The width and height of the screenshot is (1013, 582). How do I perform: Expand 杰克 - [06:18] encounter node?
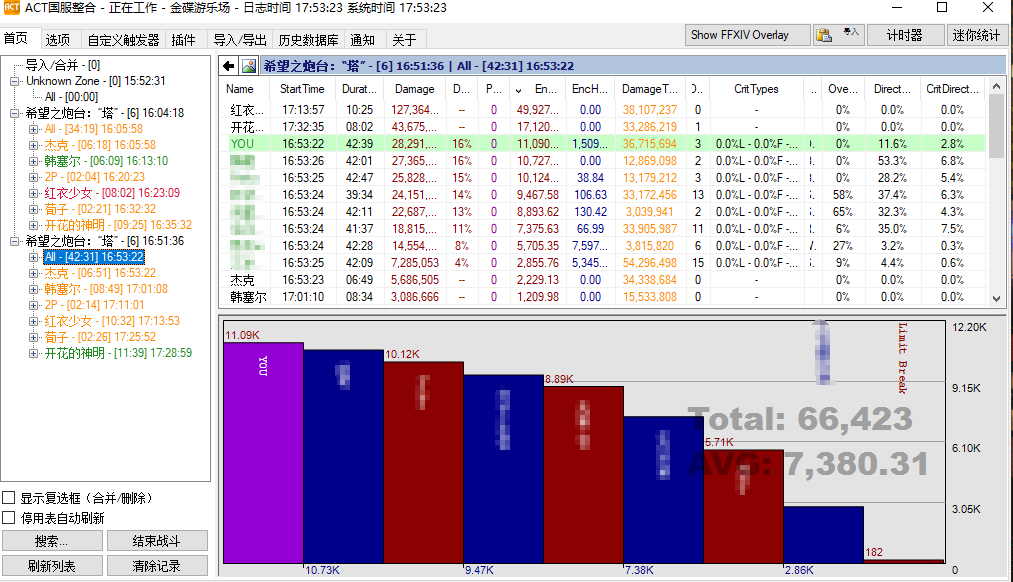click(33, 145)
